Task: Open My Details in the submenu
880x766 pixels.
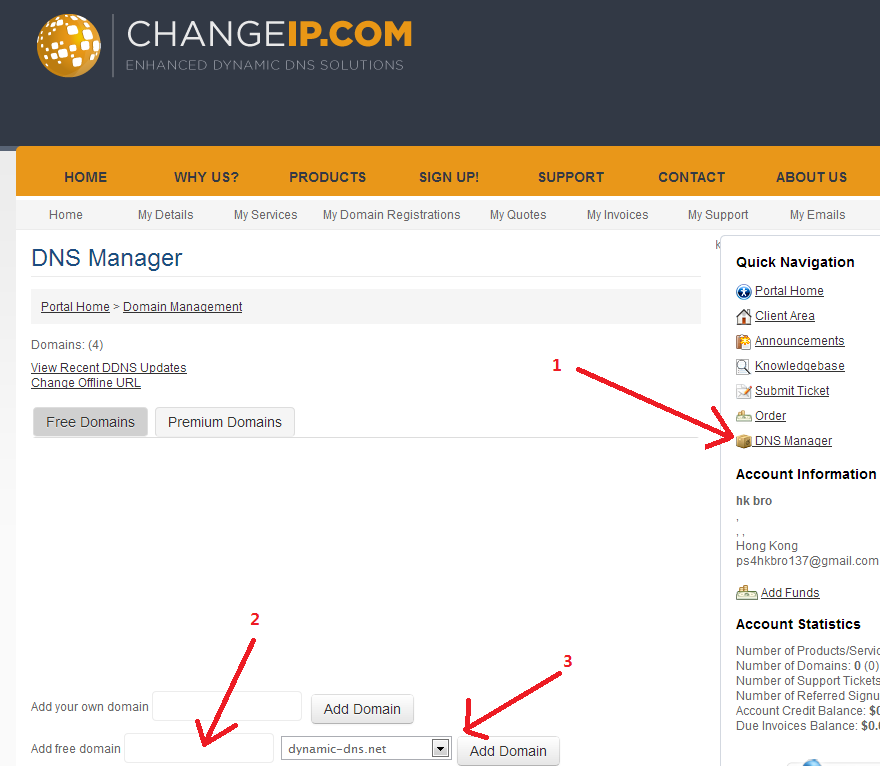Action: pos(166,215)
